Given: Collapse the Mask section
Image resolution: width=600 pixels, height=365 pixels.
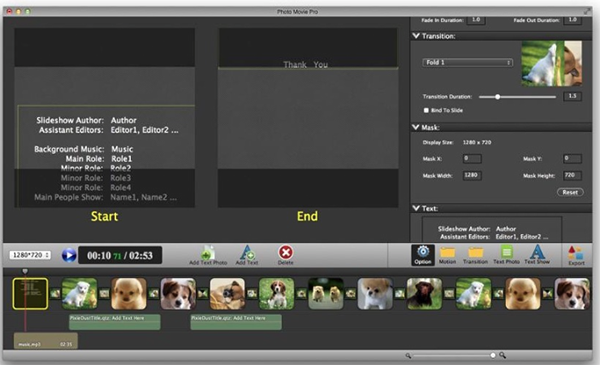Looking at the screenshot, I should 416,127.
